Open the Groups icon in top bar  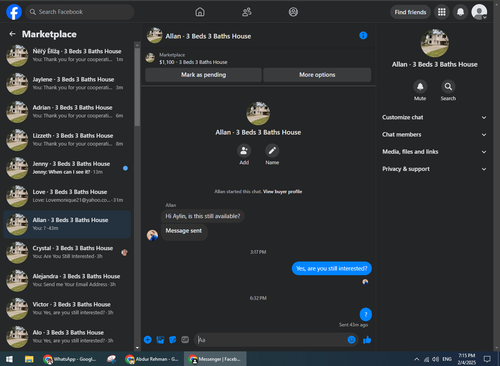(293, 12)
